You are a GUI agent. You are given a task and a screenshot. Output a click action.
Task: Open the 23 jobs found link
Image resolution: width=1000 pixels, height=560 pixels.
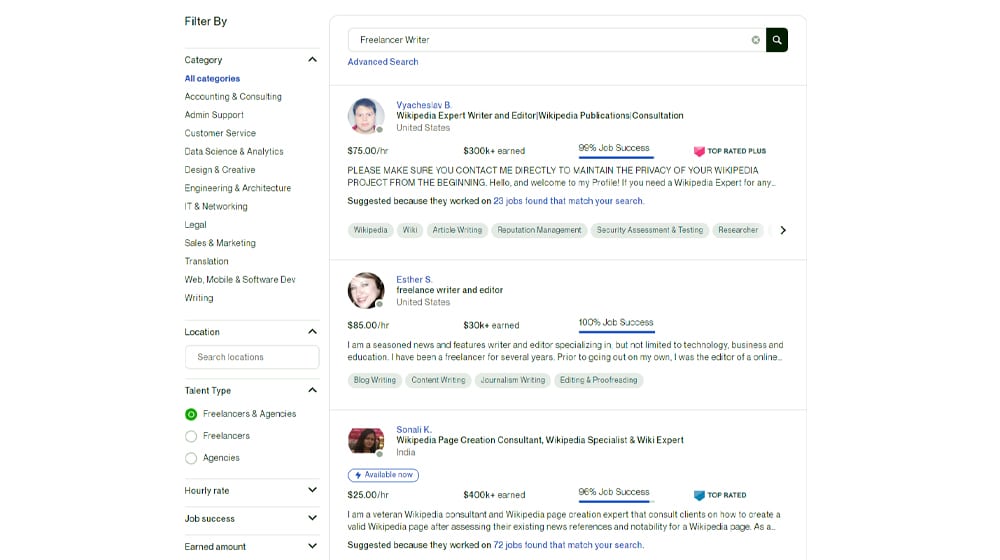568,201
